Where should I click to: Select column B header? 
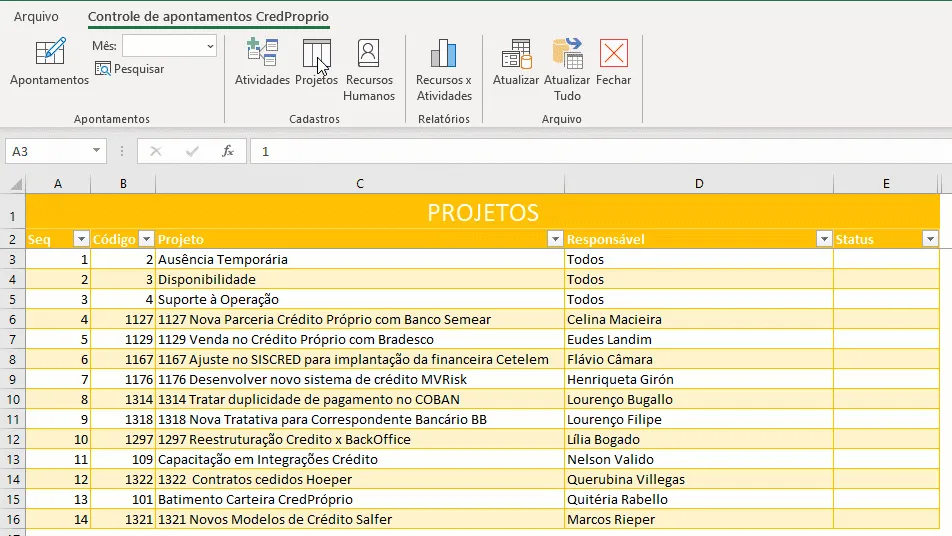(x=123, y=184)
